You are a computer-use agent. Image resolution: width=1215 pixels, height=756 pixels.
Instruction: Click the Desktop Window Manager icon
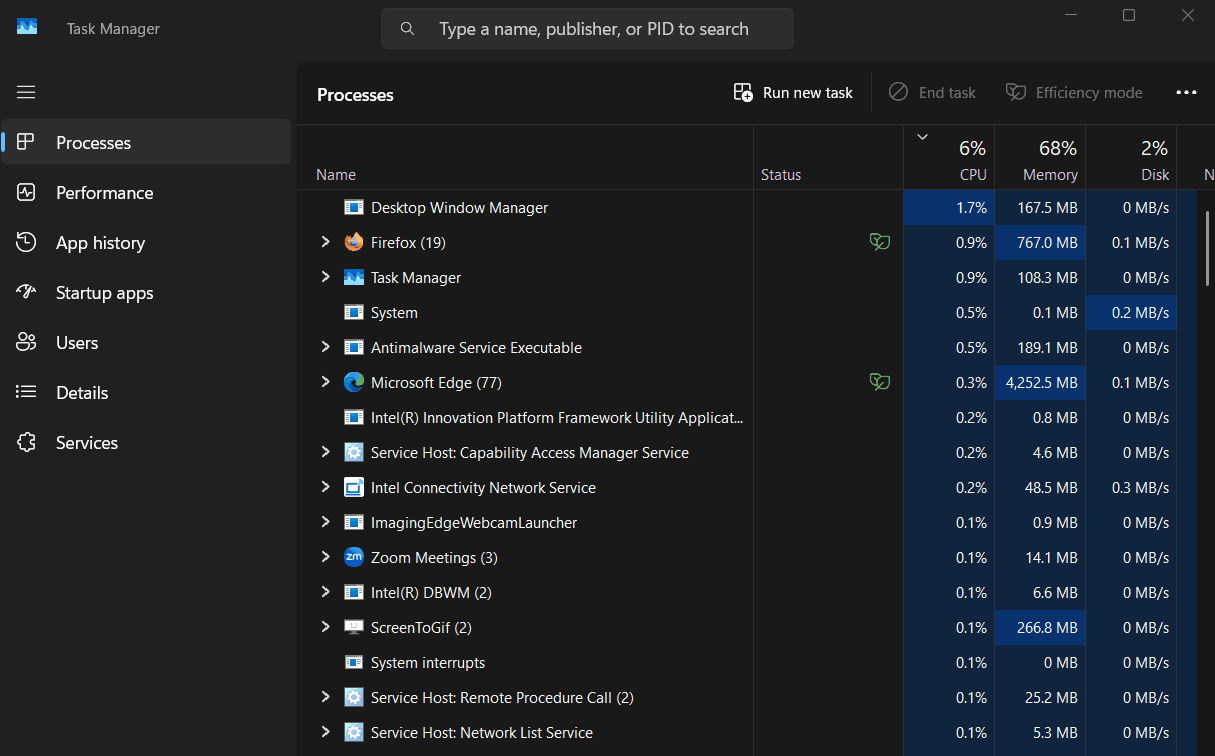354,207
